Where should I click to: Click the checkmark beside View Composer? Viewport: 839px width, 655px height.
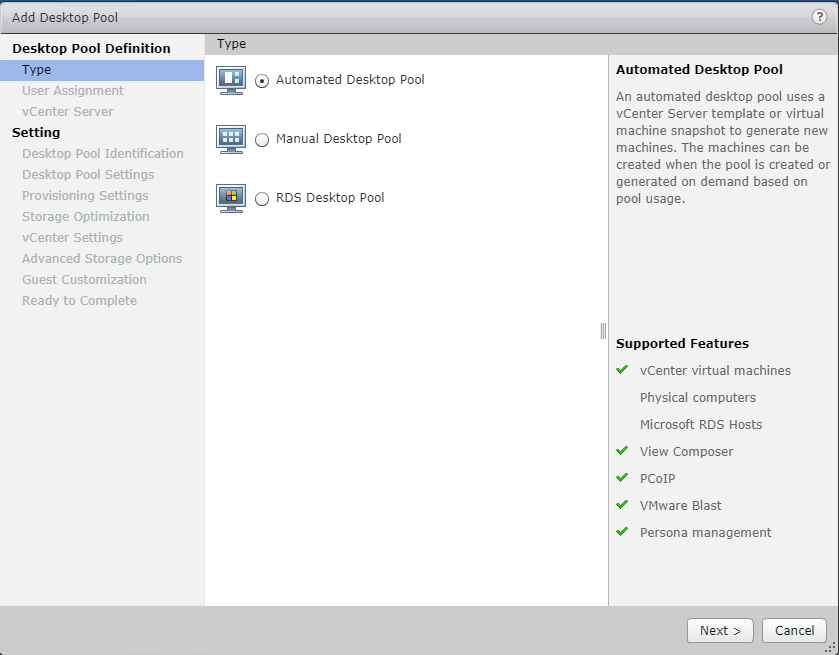tap(625, 451)
